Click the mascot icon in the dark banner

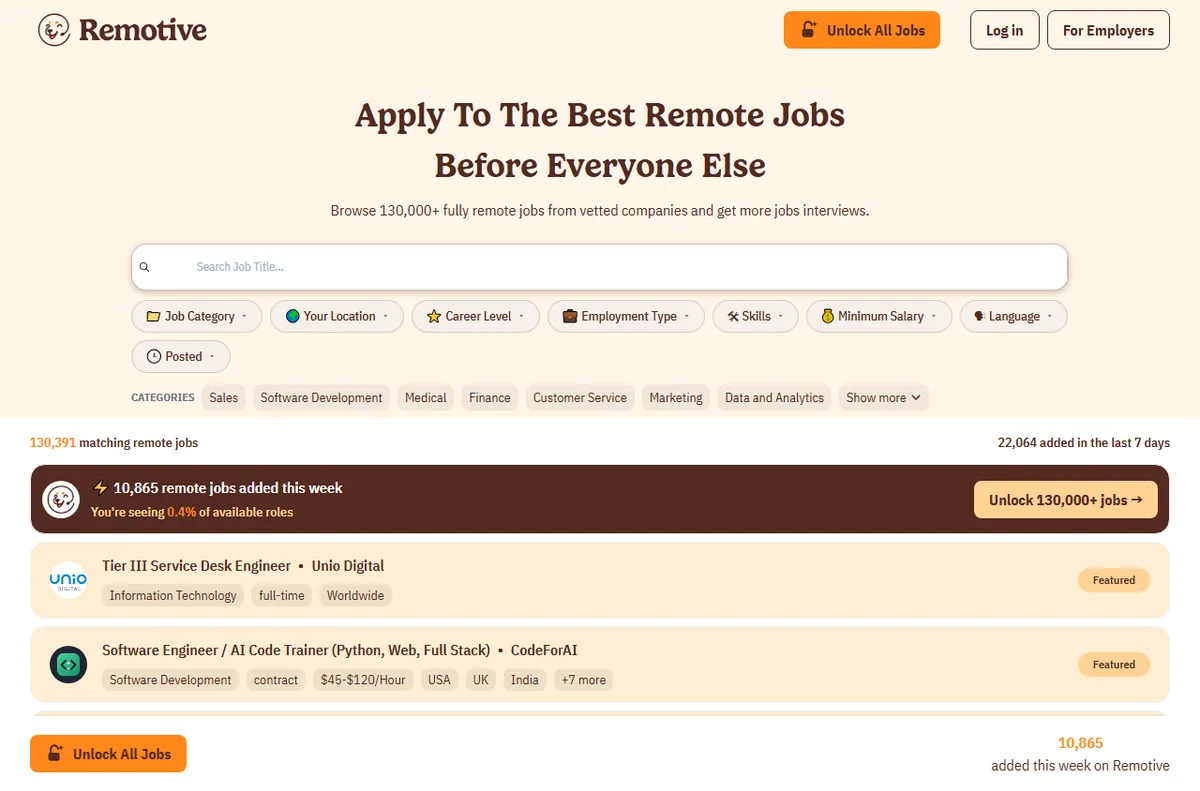point(61,499)
